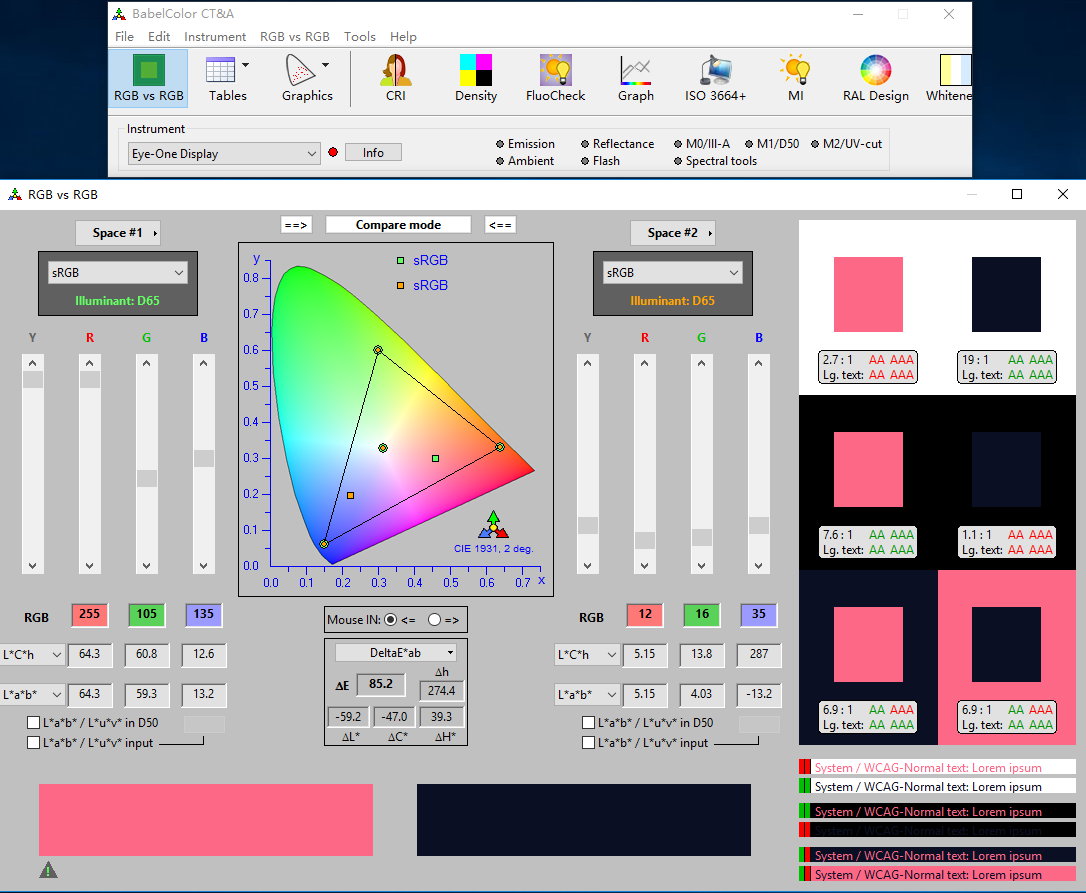Open the Density tool
This screenshot has height=893, width=1086.
476,78
